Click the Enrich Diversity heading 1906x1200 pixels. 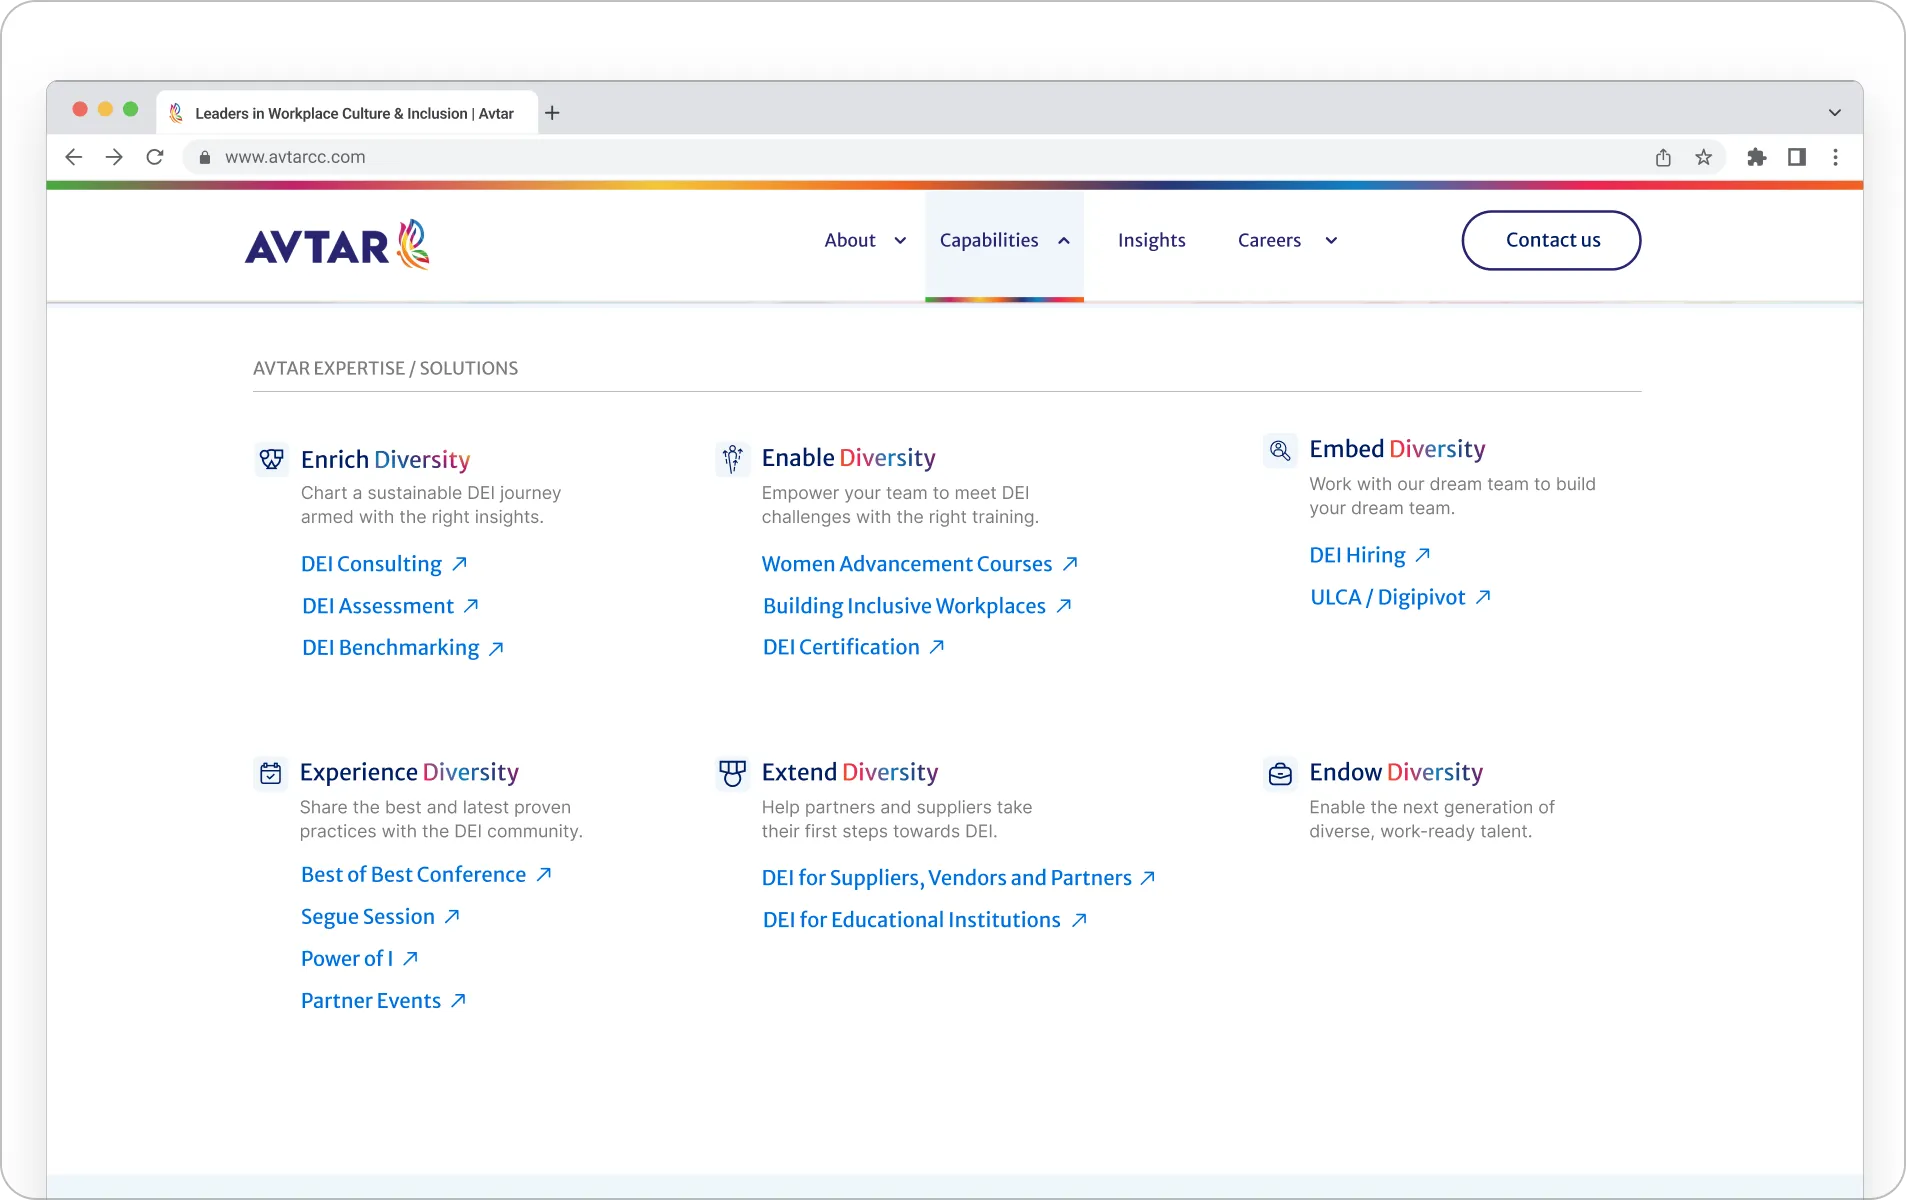point(385,459)
